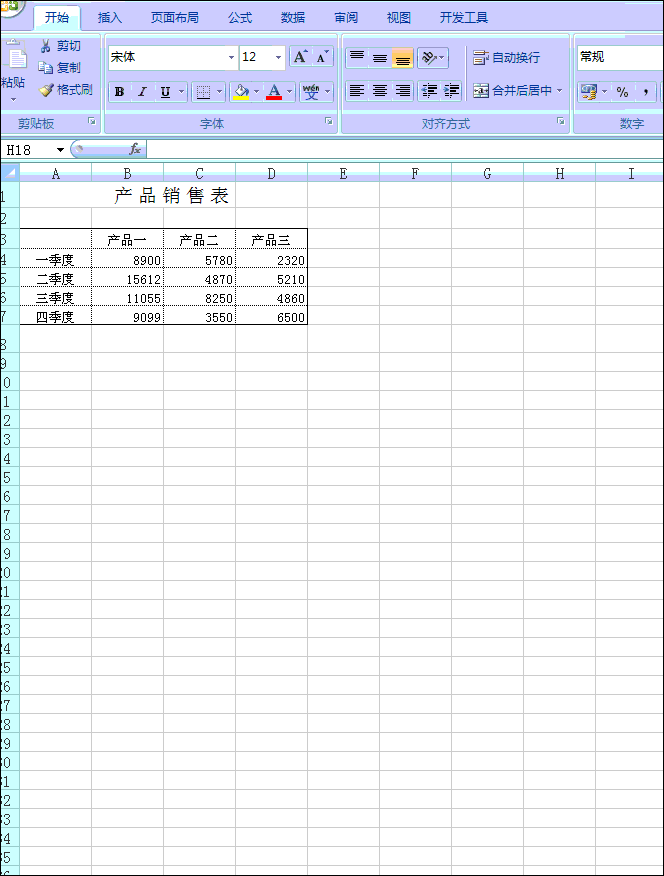The width and height of the screenshot is (664, 876).
Task: Align text right
Action: tap(403, 91)
